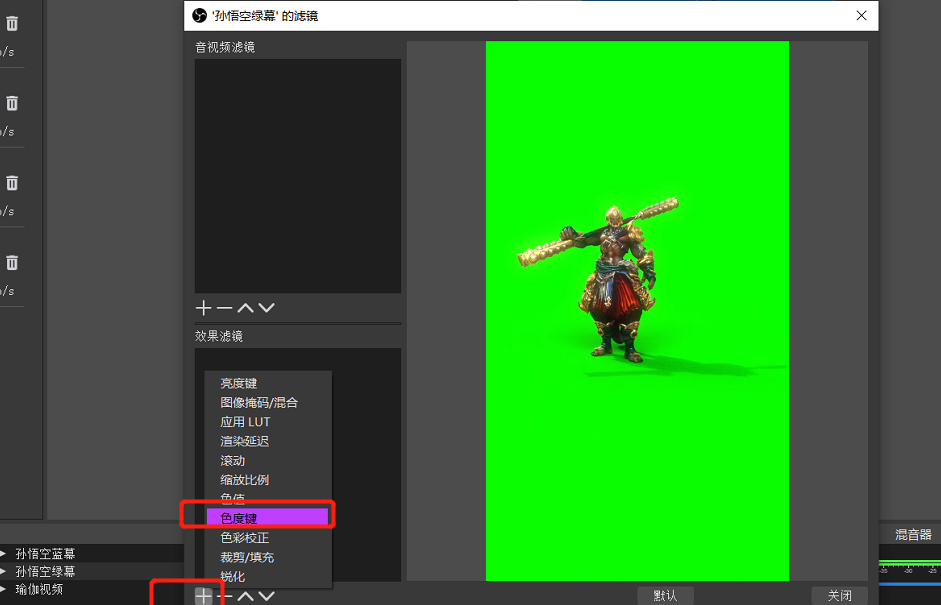The height and width of the screenshot is (605, 941).
Task: Click the 默认 defaults button
Action: pyautogui.click(x=665, y=595)
